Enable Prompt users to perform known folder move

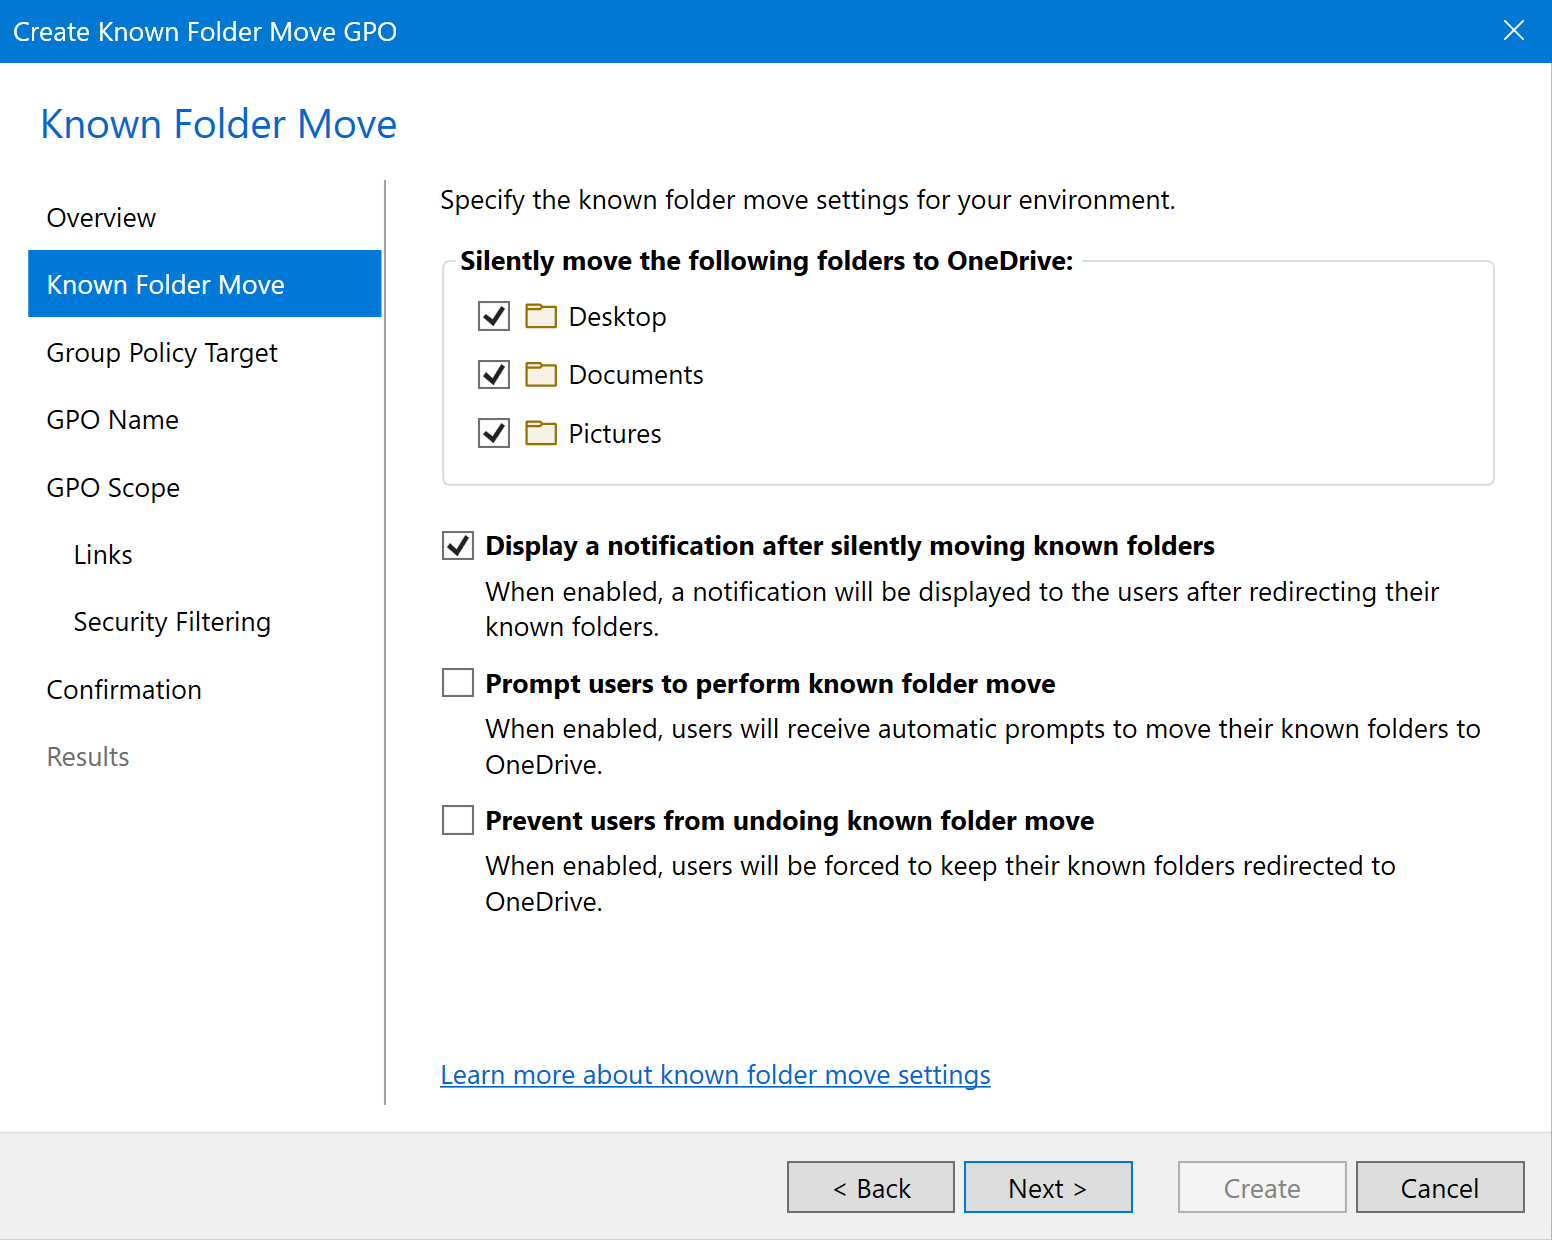pos(458,683)
